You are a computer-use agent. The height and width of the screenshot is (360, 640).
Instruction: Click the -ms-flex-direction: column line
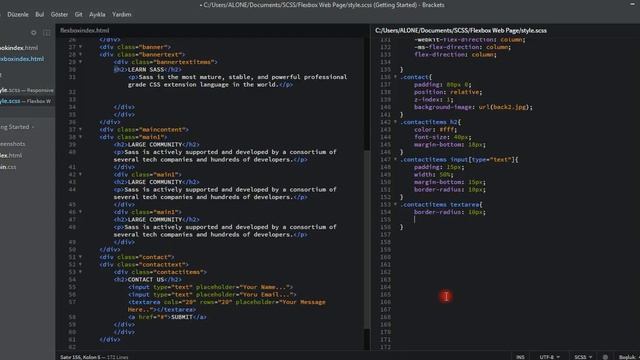(462, 47)
